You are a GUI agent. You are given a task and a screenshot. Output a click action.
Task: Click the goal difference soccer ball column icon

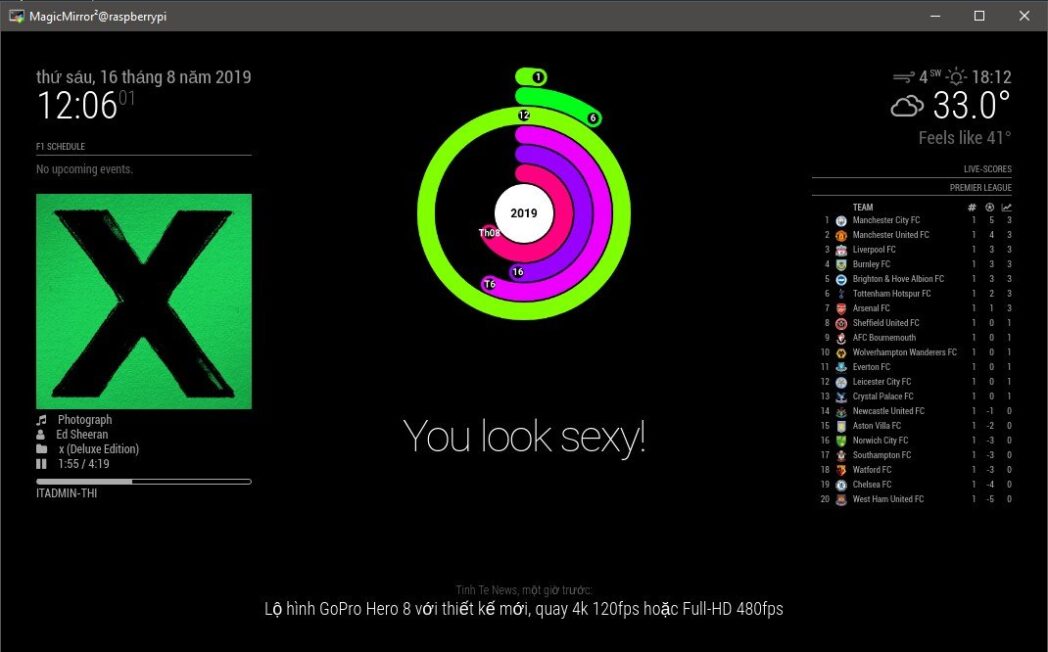[989, 207]
